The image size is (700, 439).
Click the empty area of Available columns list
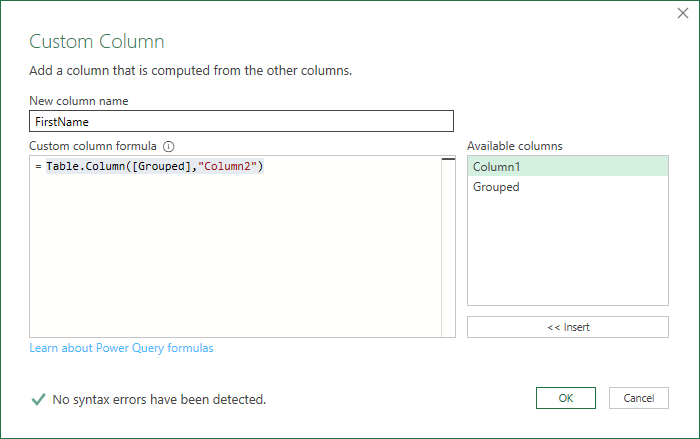point(567,250)
